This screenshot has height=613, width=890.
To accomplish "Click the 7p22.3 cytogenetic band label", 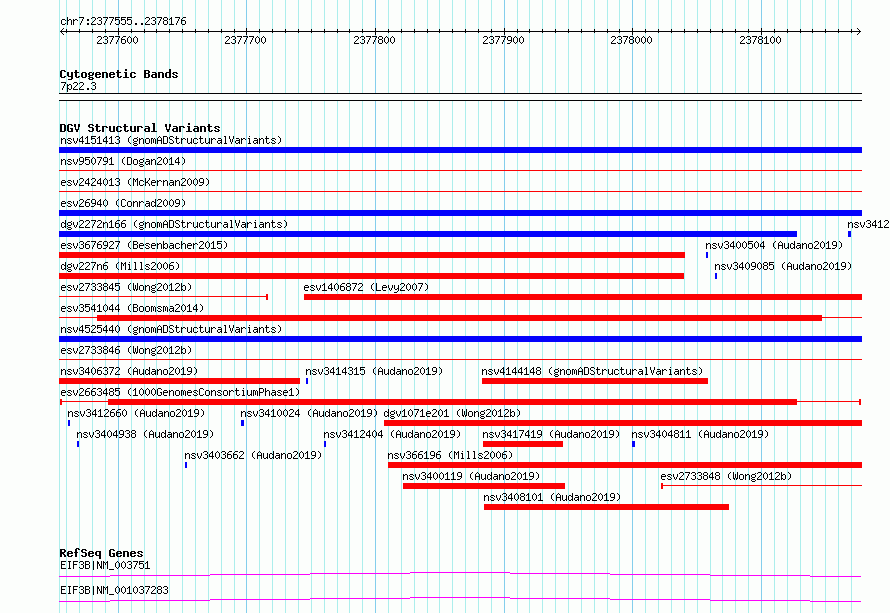I will (x=78, y=86).
